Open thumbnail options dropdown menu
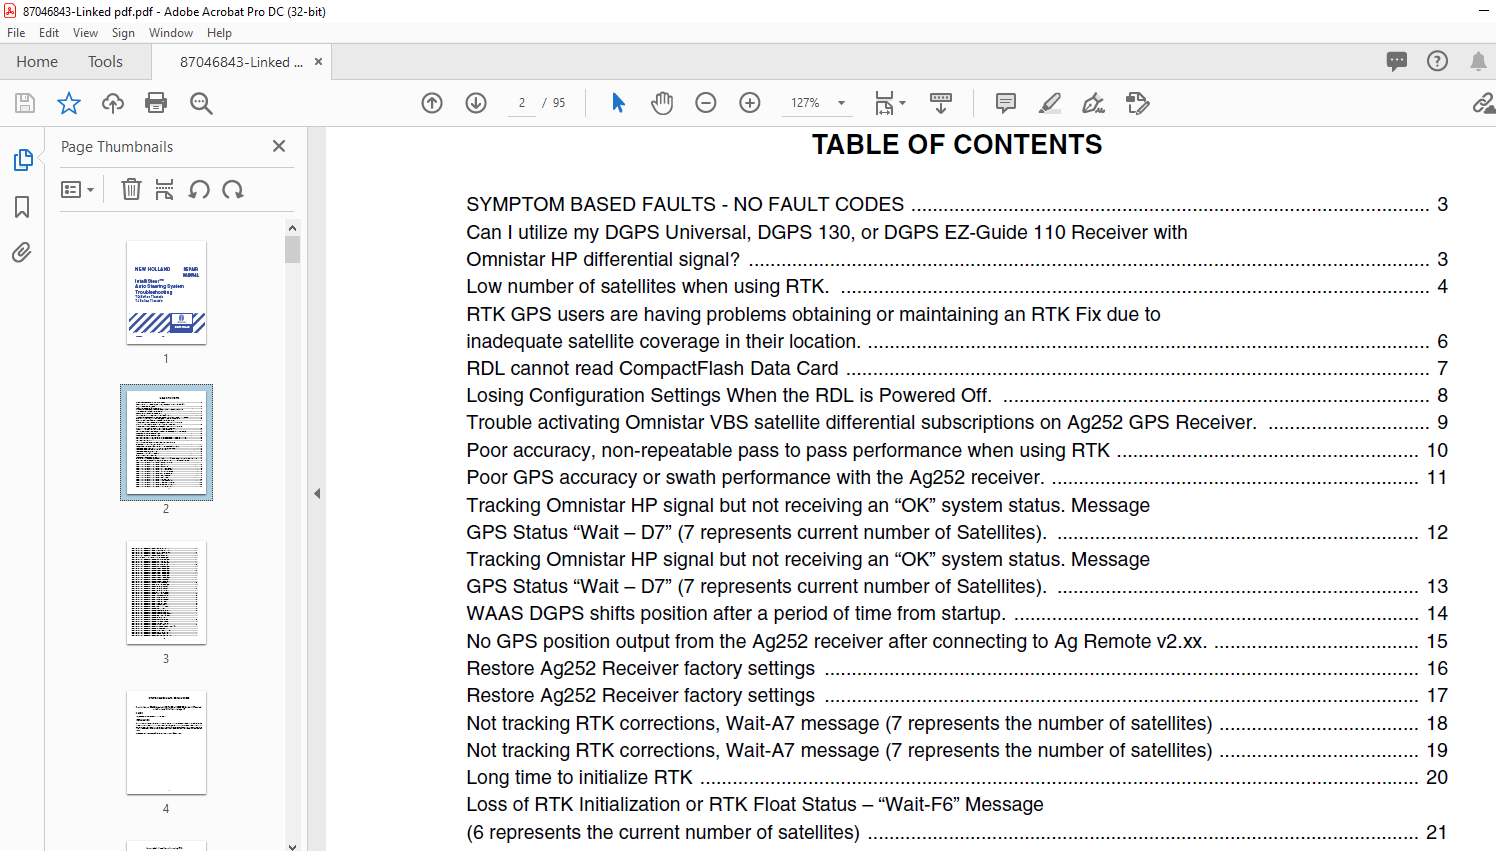The image size is (1496, 851). [77, 189]
